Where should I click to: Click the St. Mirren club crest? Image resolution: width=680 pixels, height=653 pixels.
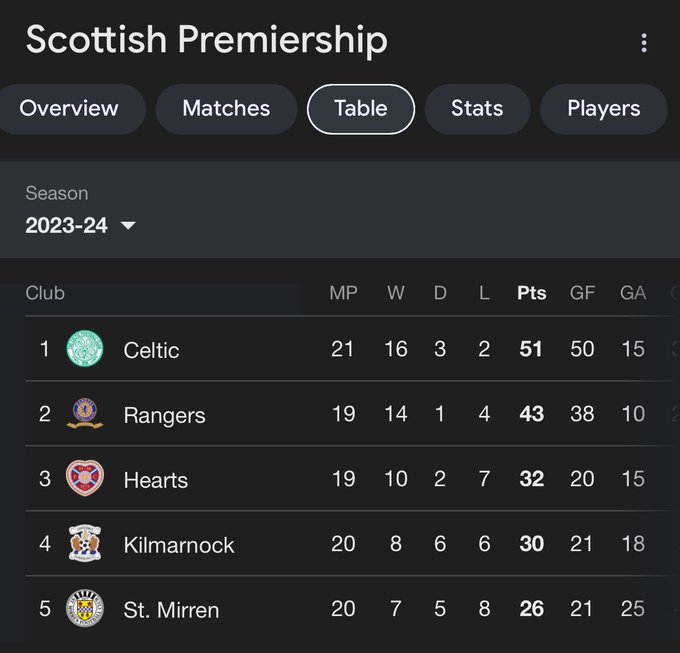[85, 608]
